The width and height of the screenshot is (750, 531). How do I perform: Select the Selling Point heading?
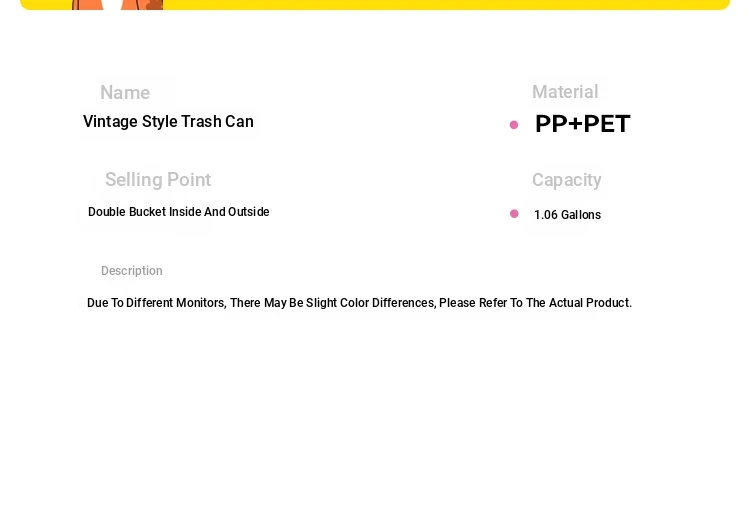point(158,180)
